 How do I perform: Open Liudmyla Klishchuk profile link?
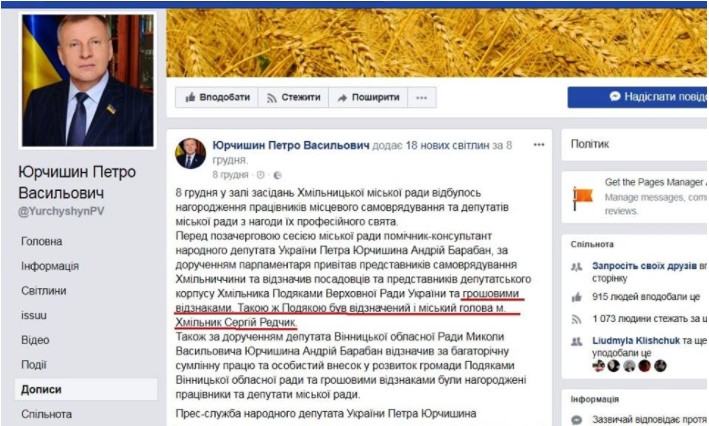click(636, 341)
